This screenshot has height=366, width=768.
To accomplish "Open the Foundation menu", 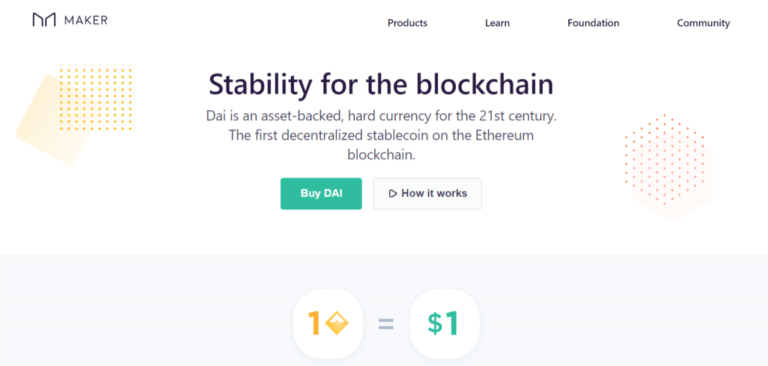I will (593, 23).
